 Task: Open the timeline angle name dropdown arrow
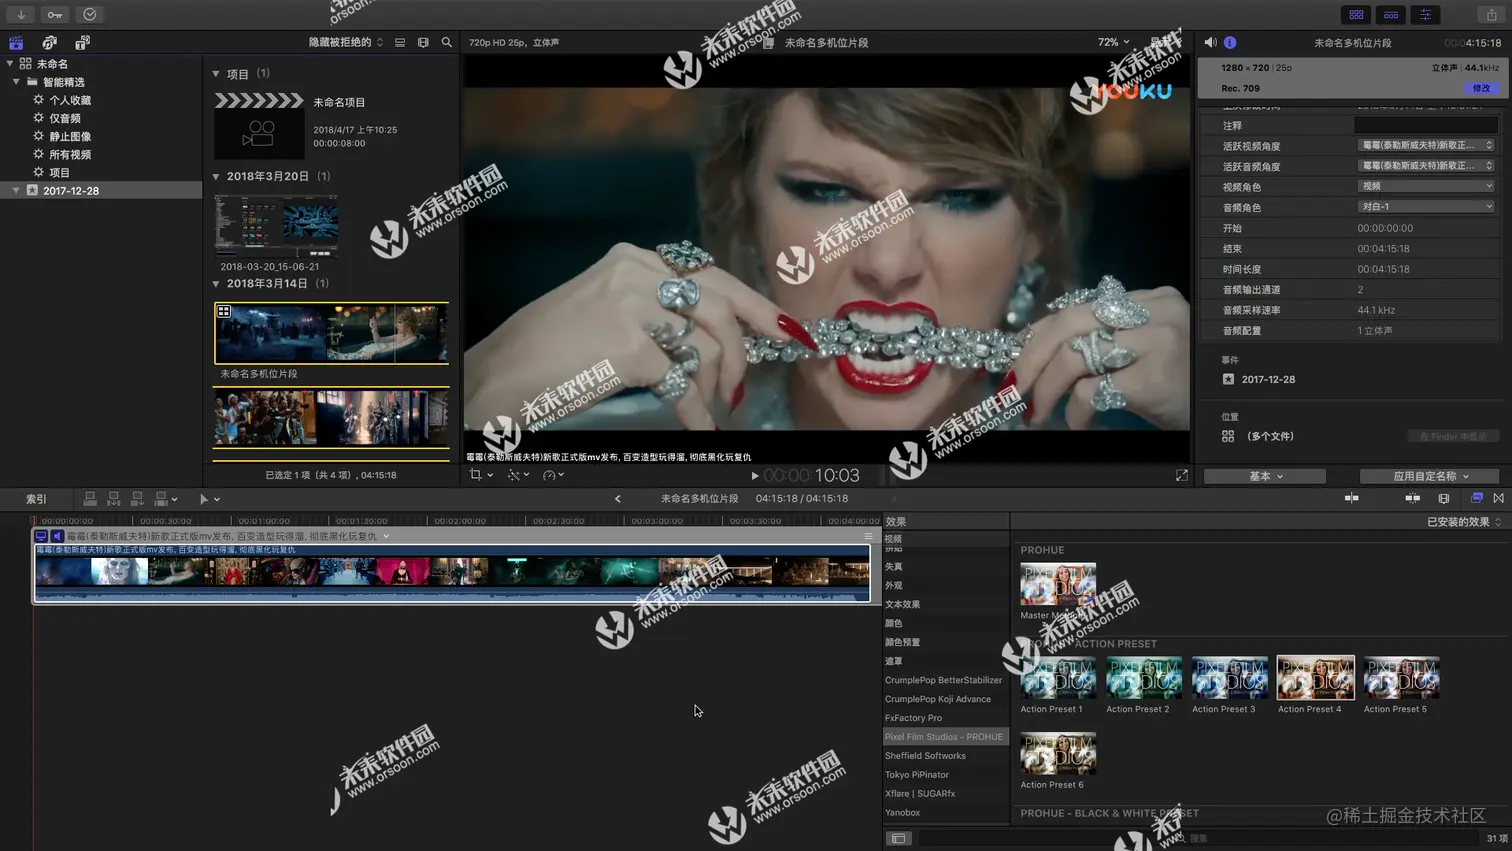386,536
